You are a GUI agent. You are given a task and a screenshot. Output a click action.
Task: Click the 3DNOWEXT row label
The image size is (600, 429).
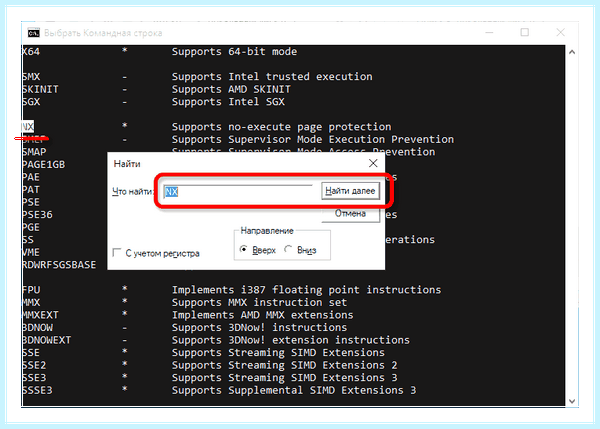click(x=47, y=340)
